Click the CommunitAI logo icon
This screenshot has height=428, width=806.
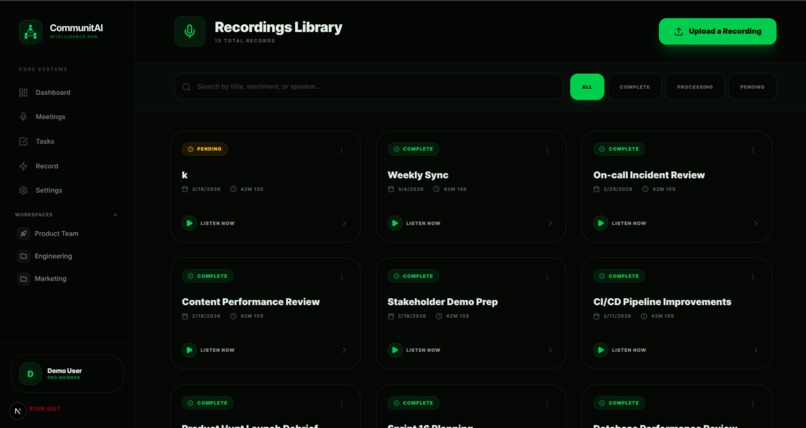point(30,31)
